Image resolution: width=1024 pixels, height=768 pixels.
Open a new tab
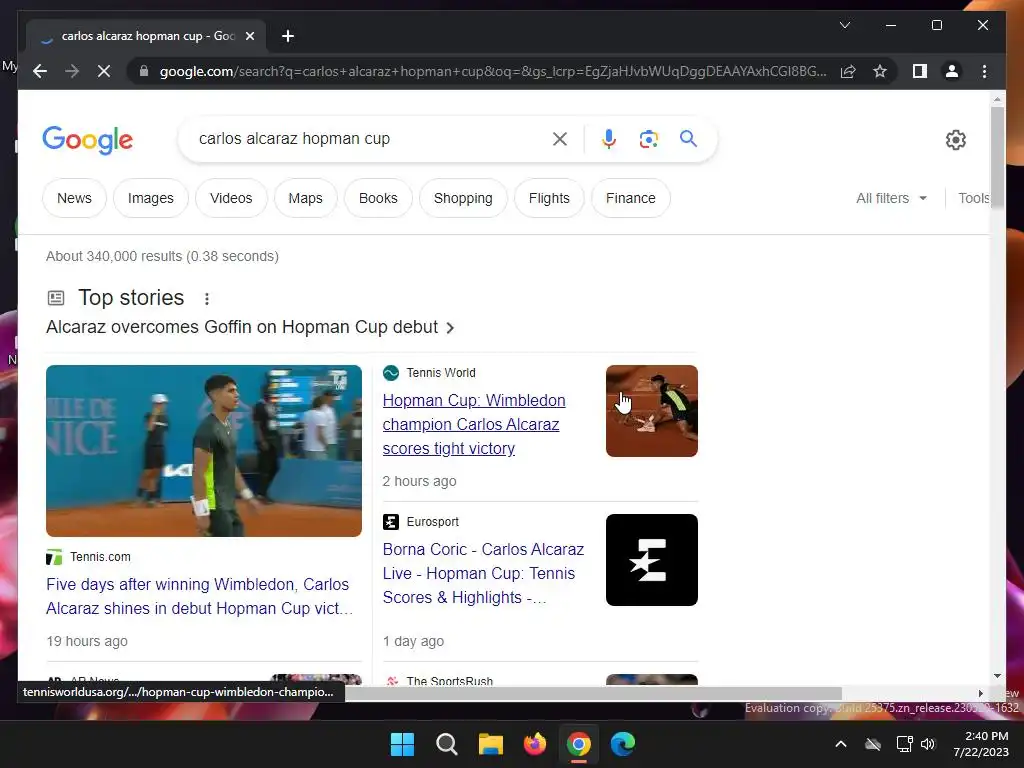click(288, 36)
